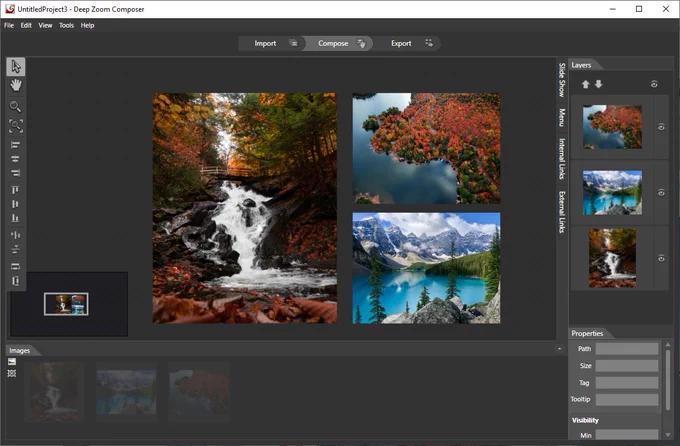Select the mountain lake image on canvas
Viewport: 680px width, 446px height.
pos(426,268)
